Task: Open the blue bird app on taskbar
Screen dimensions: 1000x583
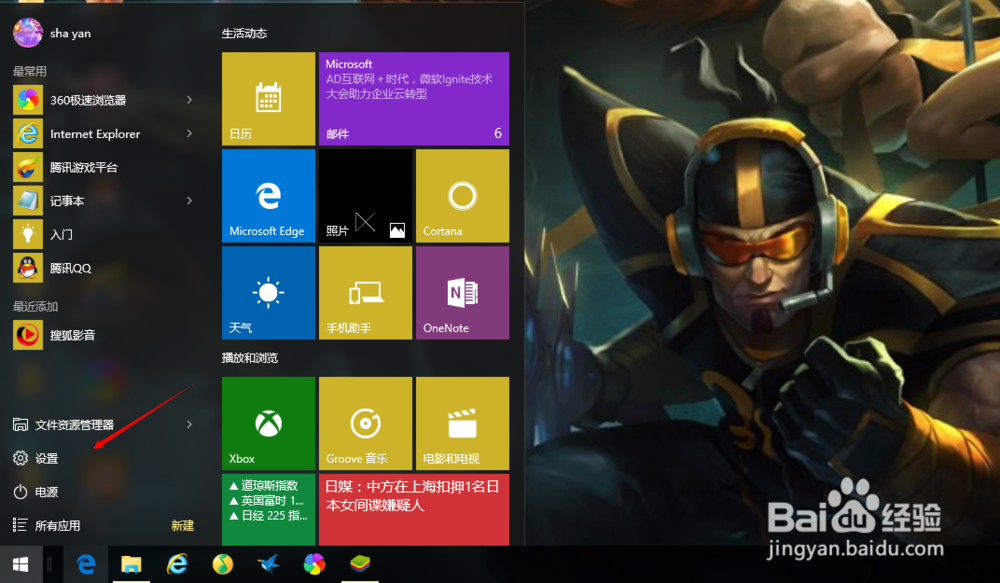Action: tap(268, 565)
